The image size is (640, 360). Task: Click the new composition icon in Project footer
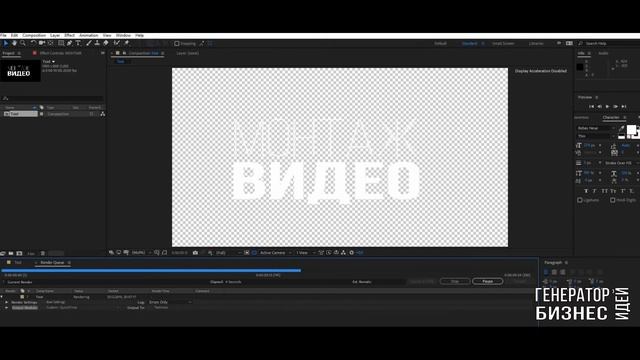19,253
